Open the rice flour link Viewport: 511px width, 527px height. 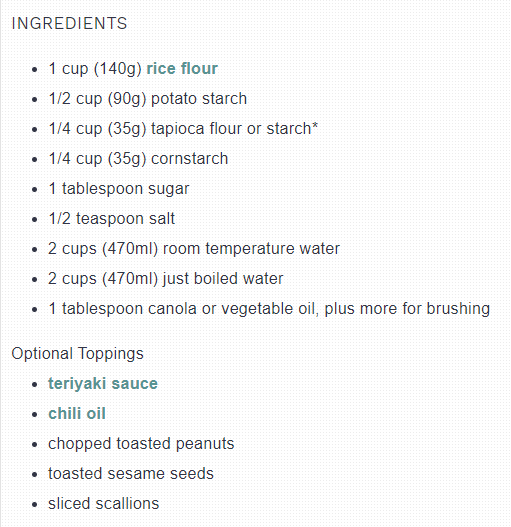[182, 69]
